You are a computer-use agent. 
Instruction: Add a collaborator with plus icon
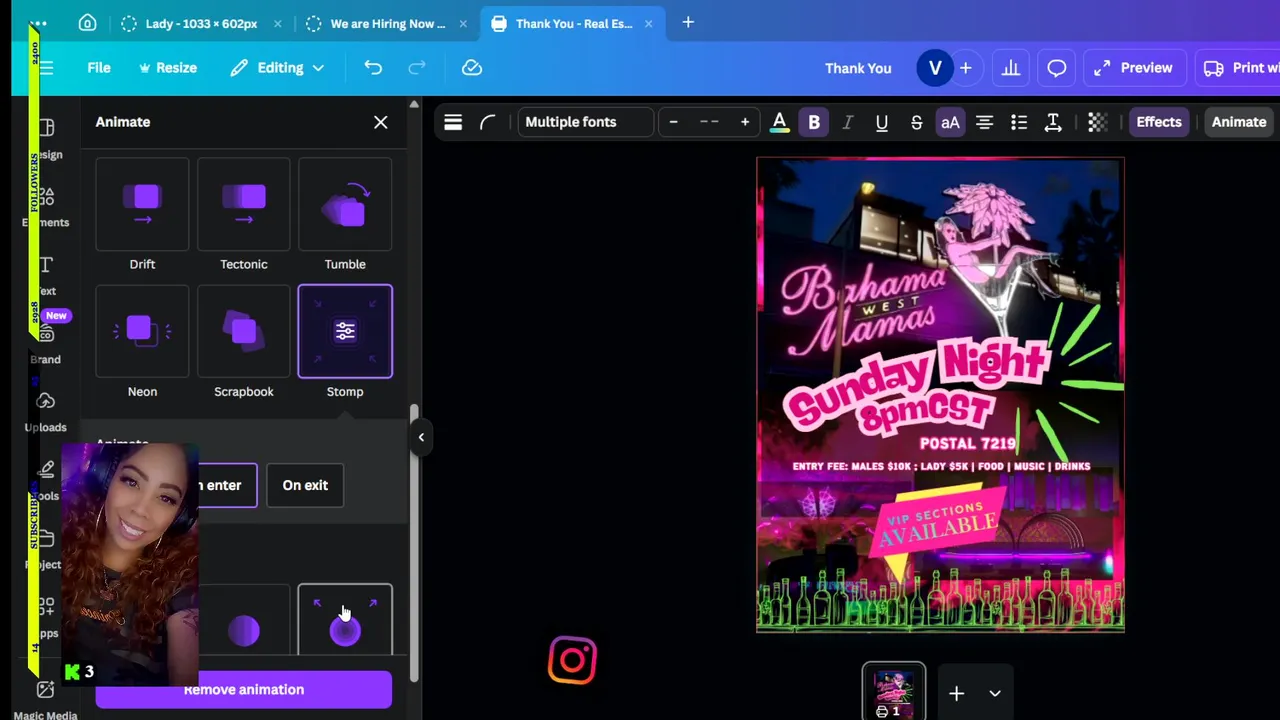(966, 68)
